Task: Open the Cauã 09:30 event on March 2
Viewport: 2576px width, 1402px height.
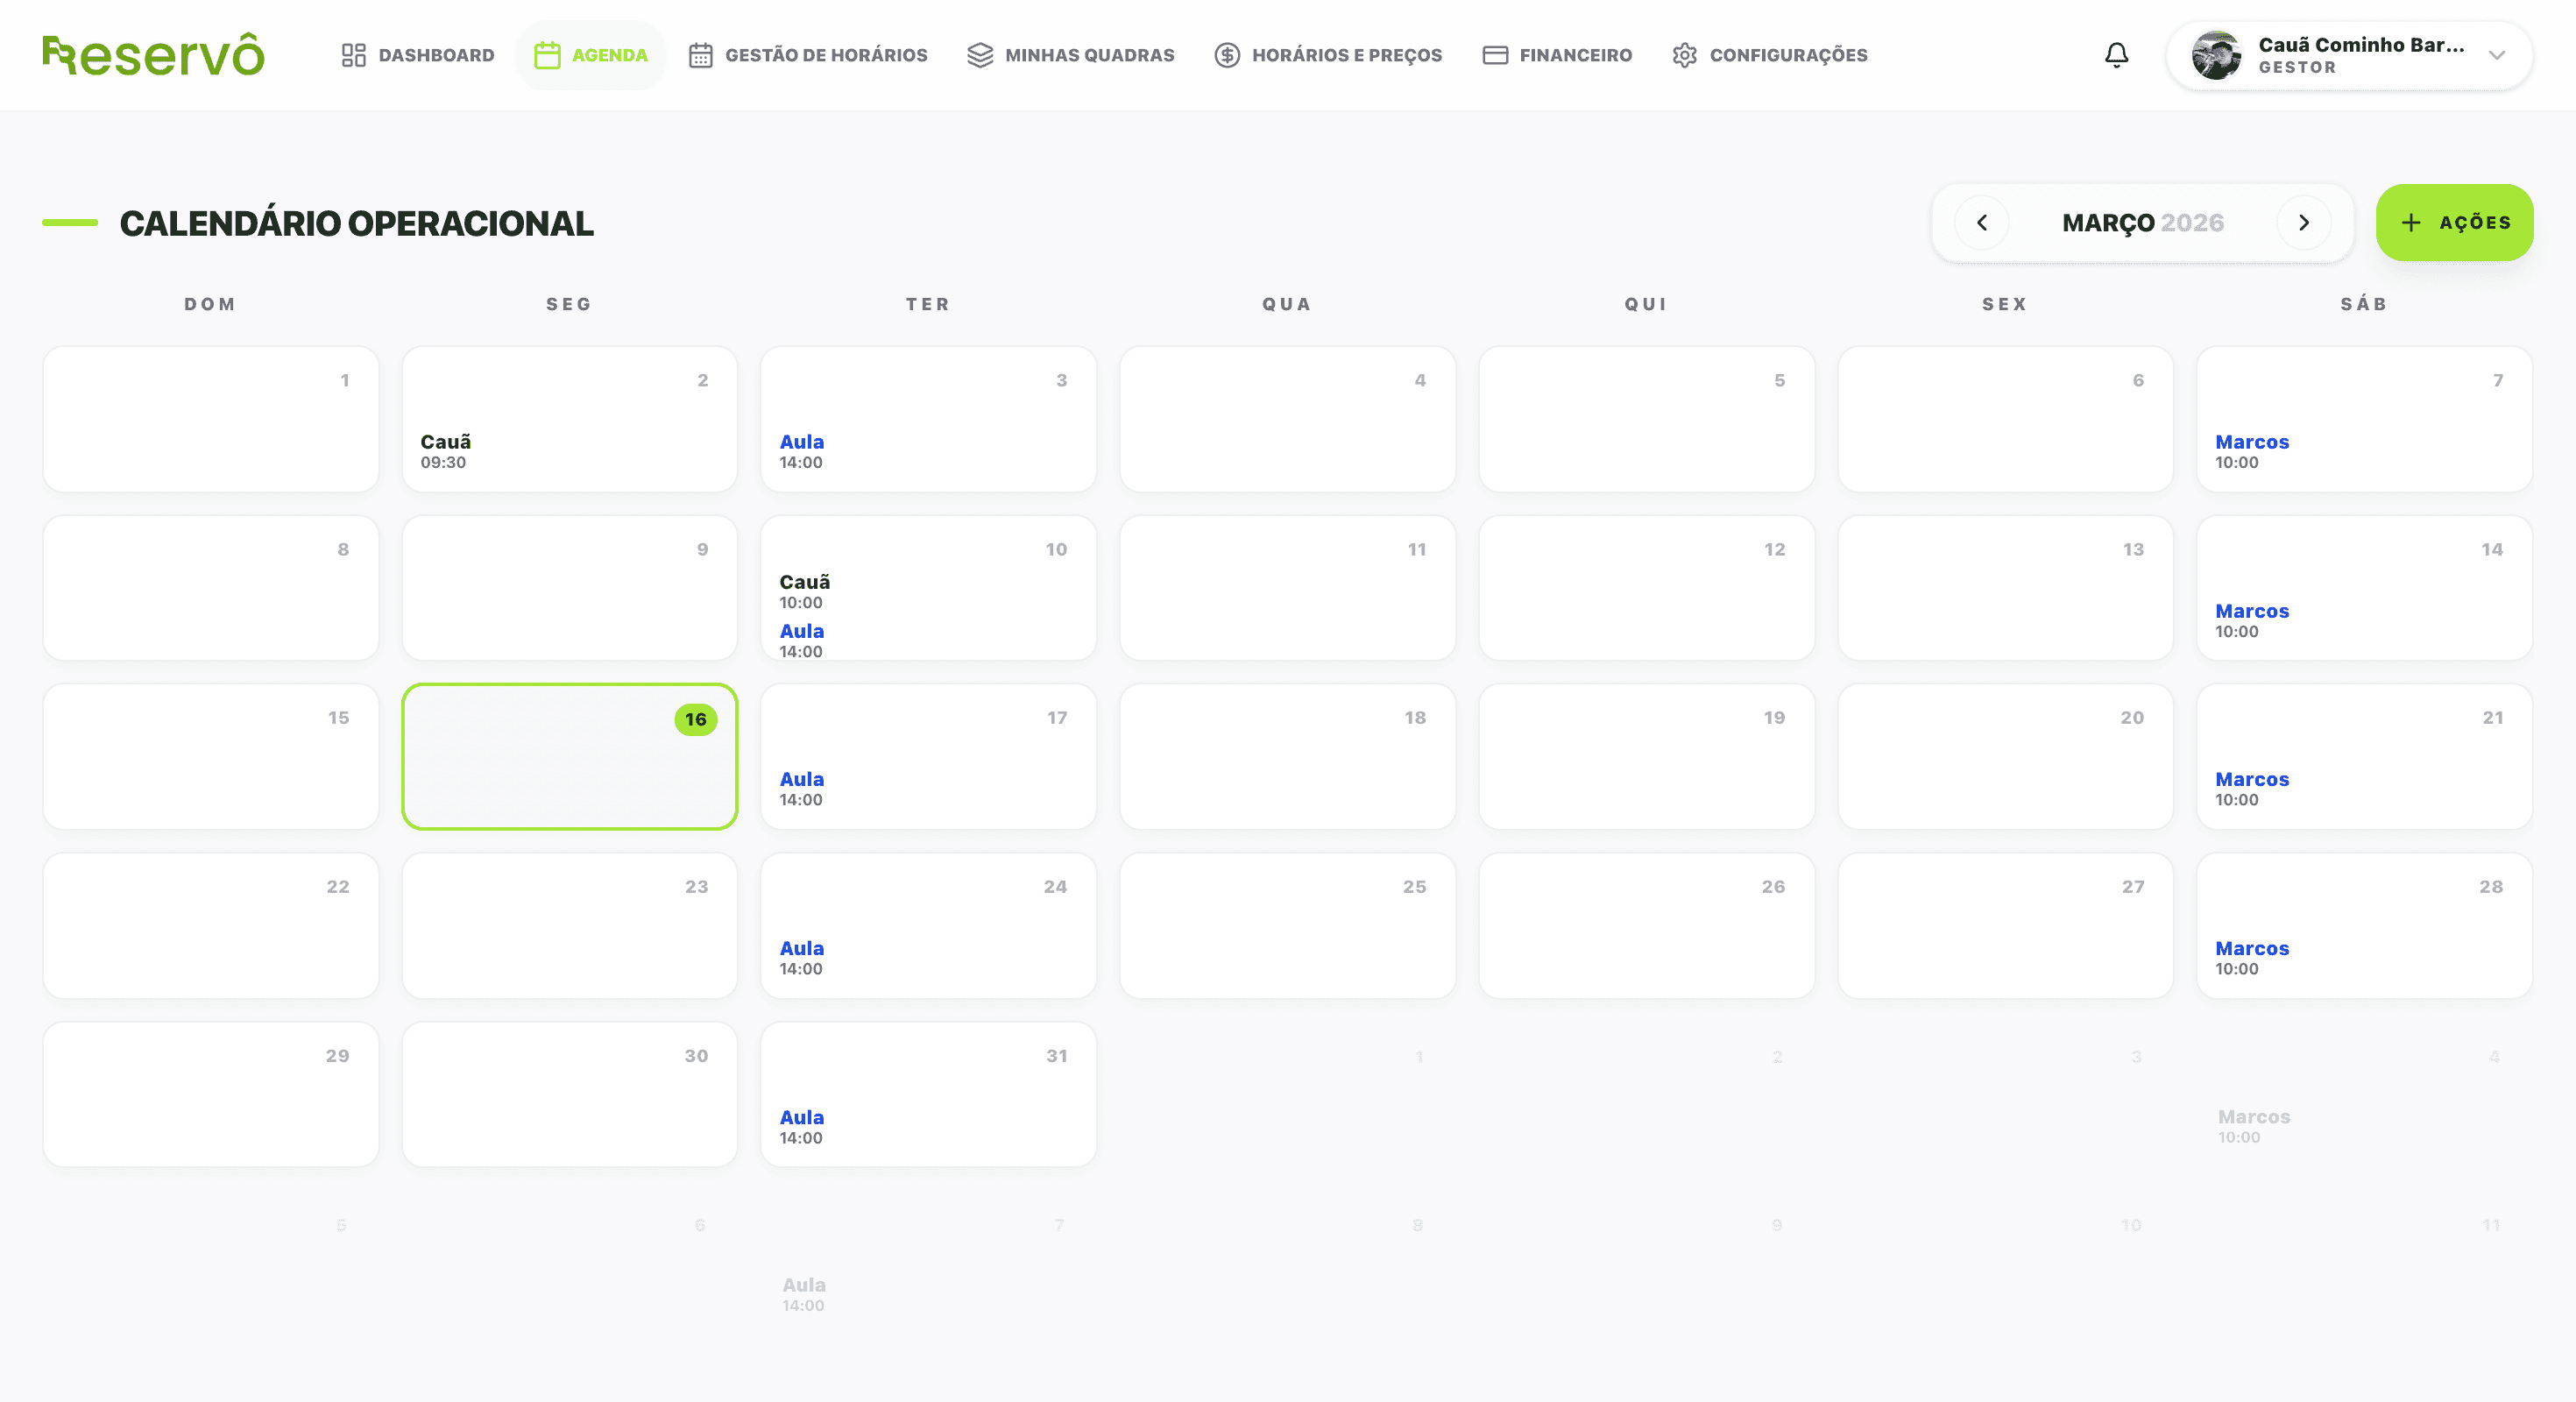Action: click(445, 451)
